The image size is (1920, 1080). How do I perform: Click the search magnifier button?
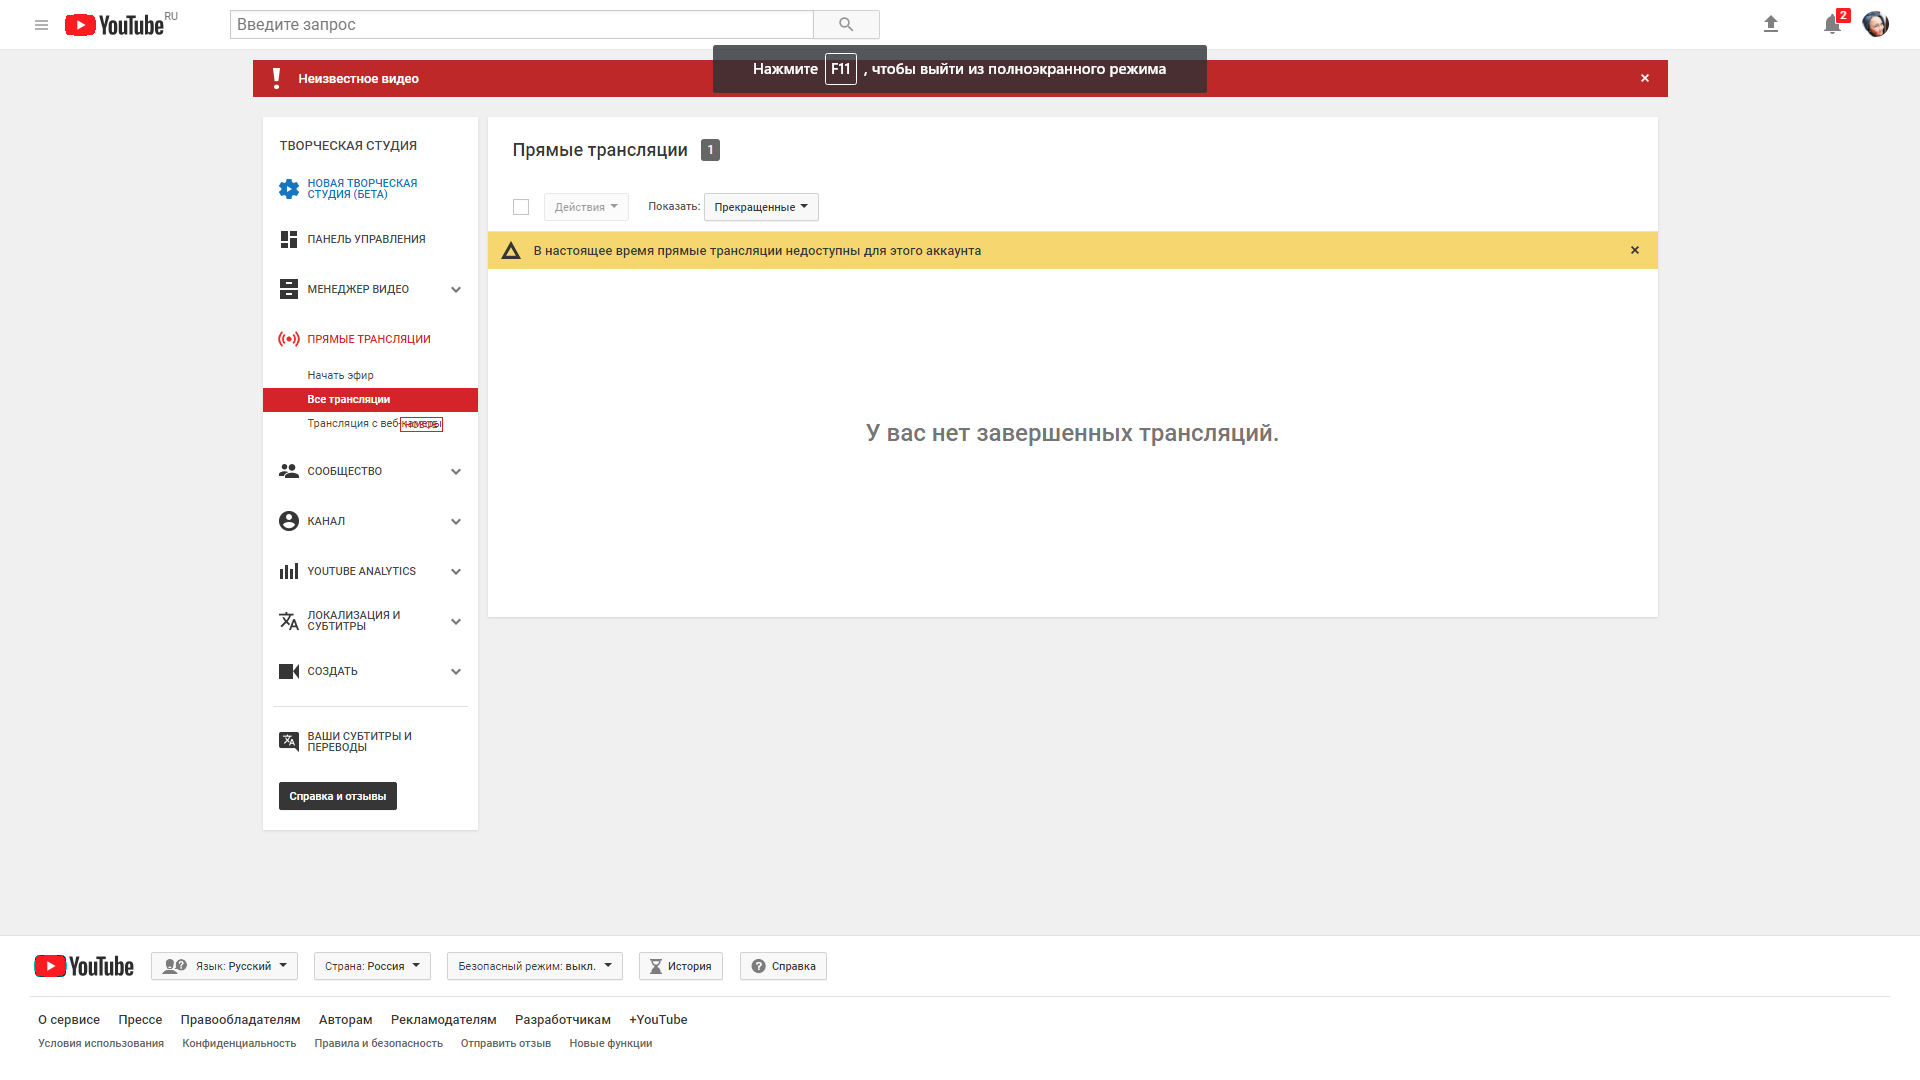coord(846,25)
